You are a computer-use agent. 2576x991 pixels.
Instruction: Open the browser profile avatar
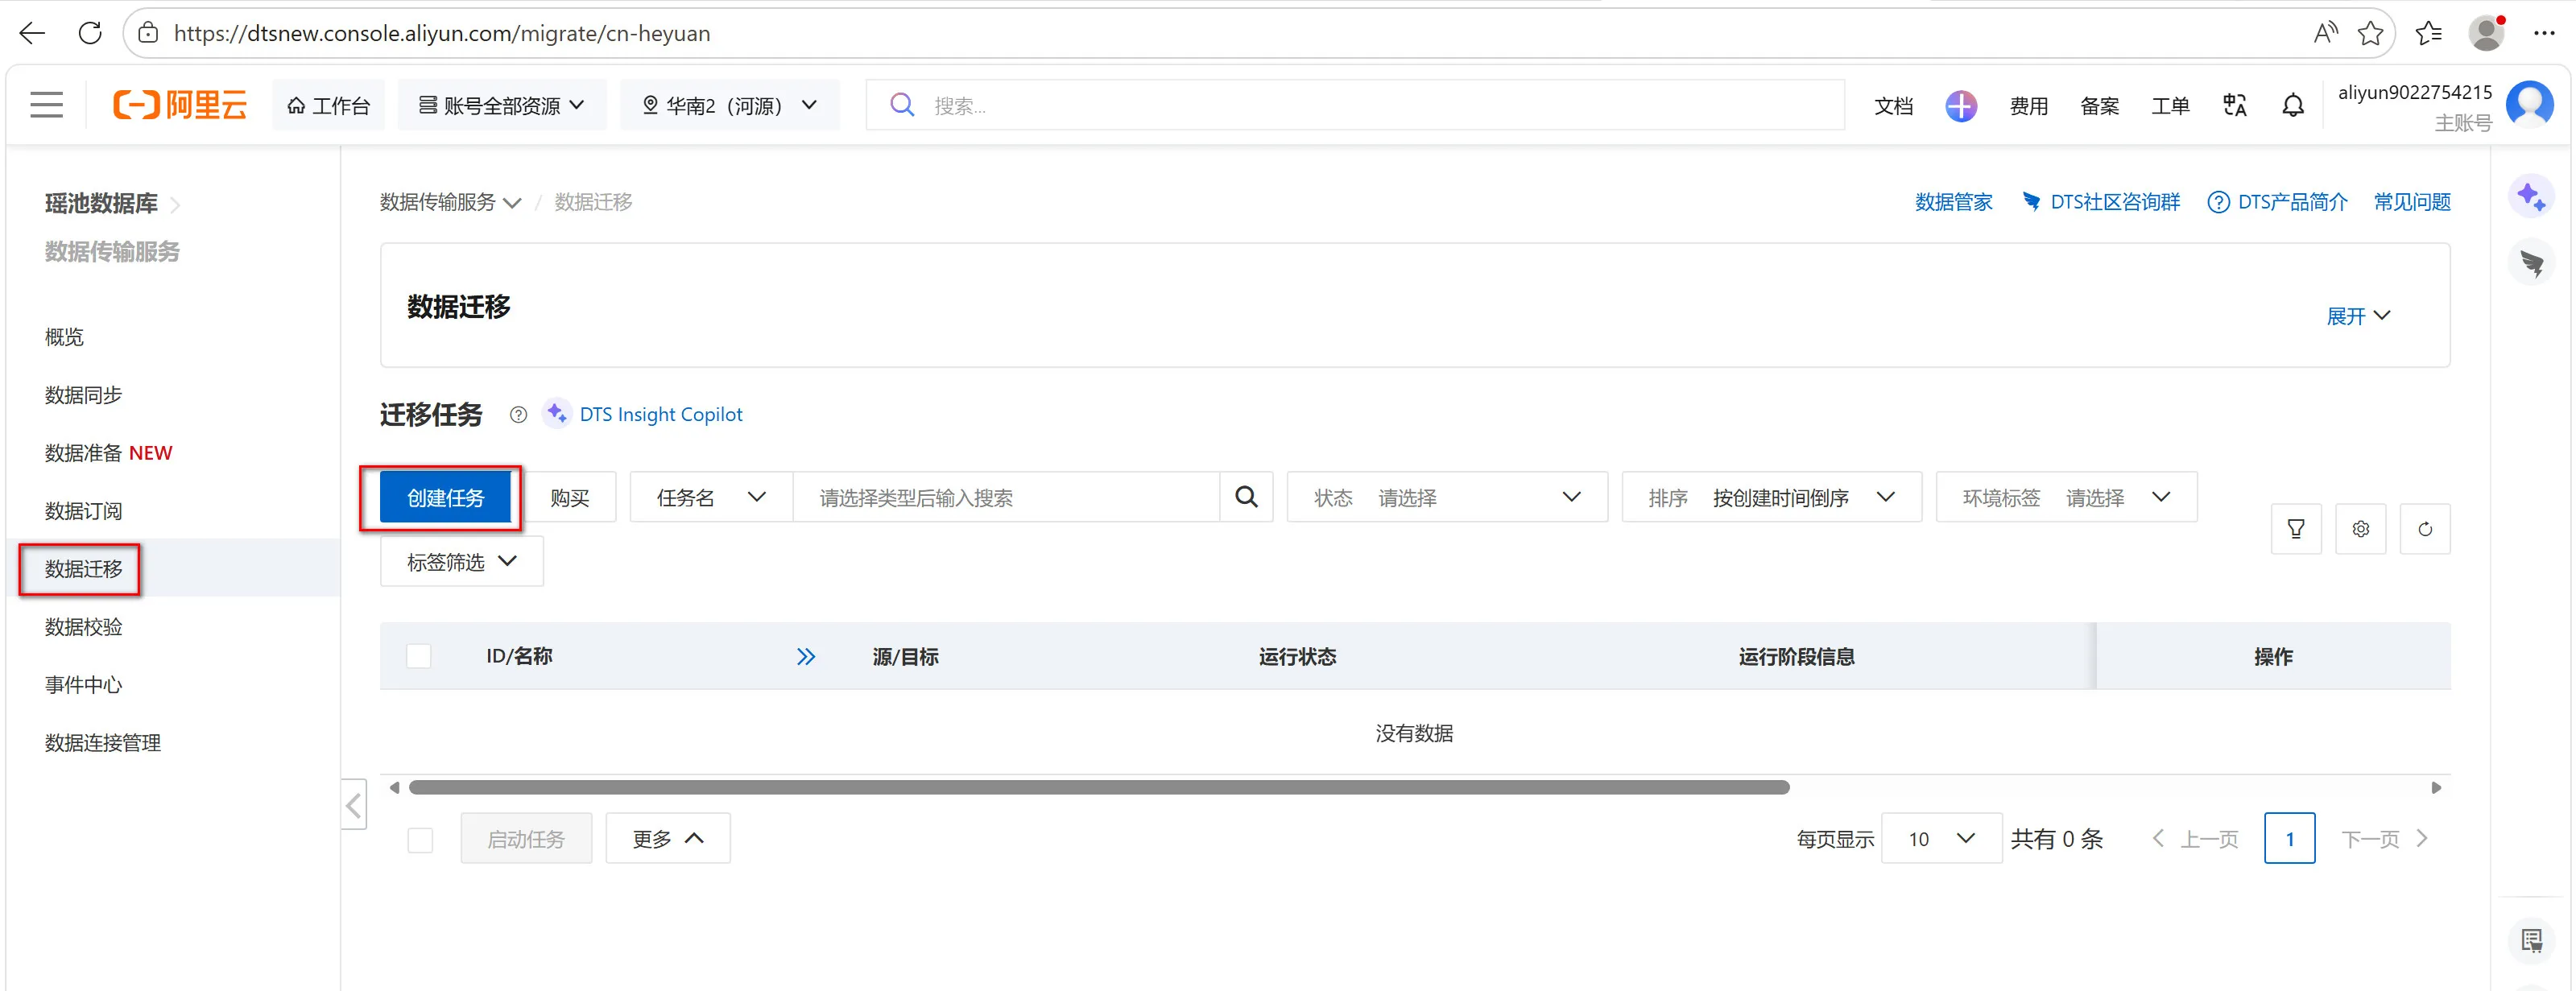2487,33
